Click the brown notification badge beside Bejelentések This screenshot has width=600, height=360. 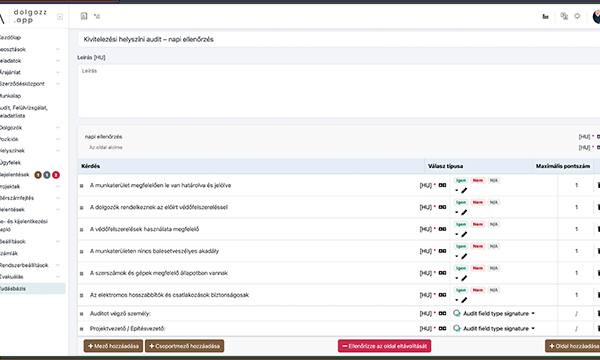coord(38,175)
